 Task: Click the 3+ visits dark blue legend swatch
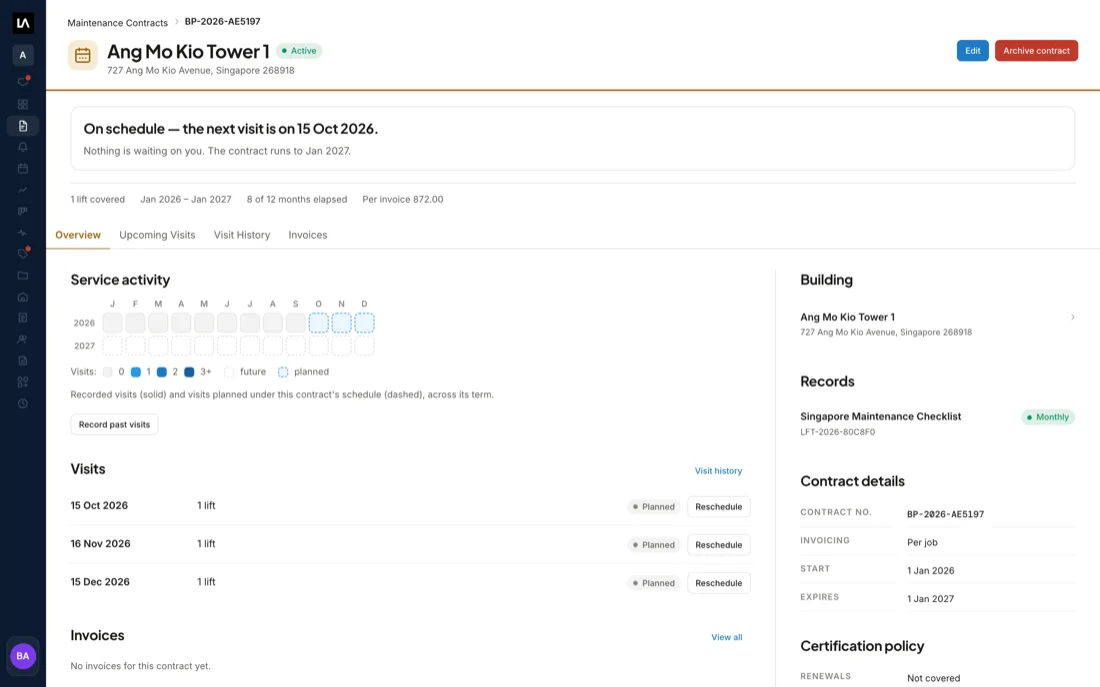189,372
